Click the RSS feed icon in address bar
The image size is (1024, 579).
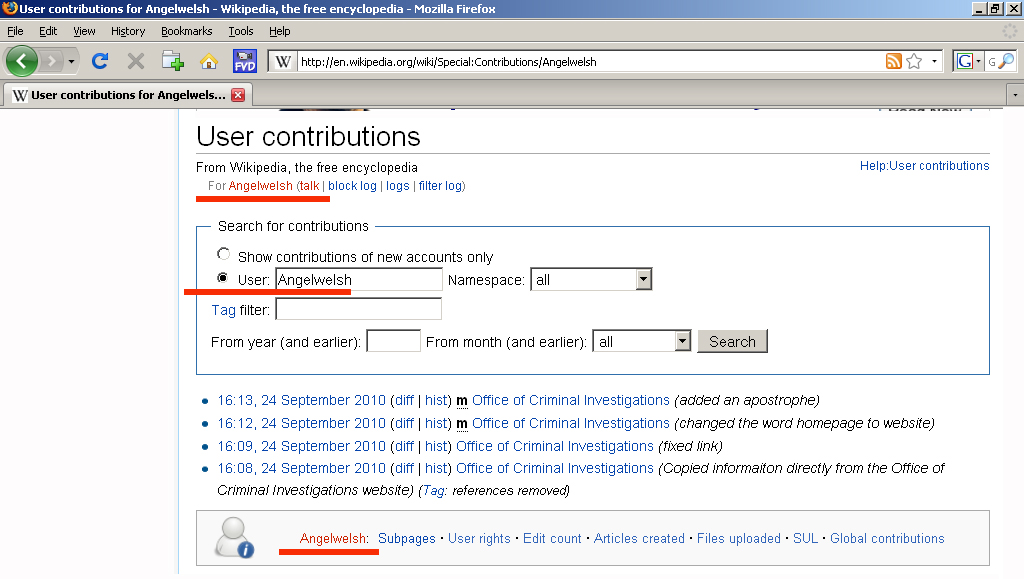[x=893, y=61]
